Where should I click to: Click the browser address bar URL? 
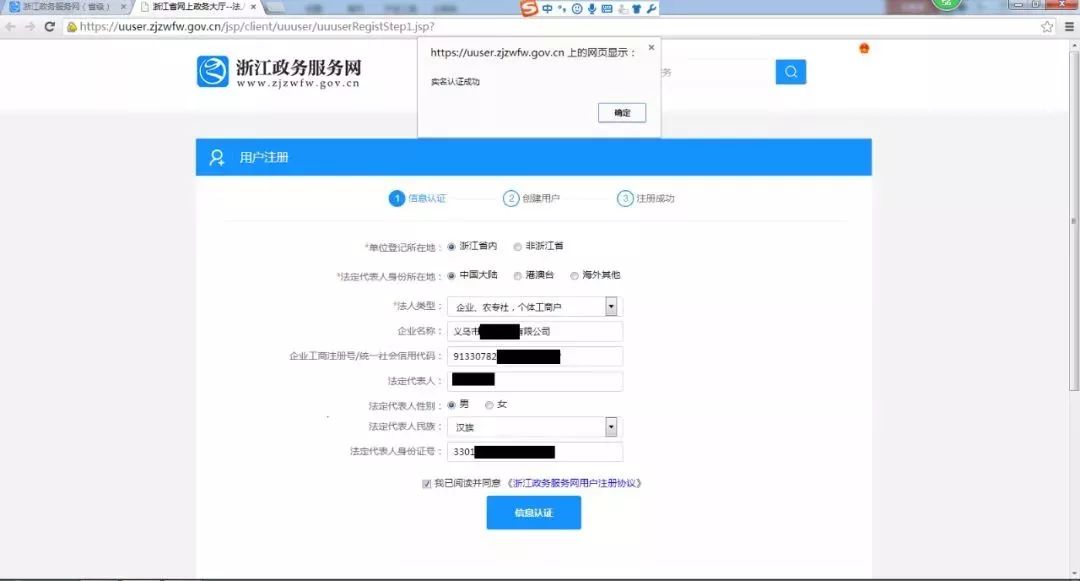pyautogui.click(x=257, y=27)
